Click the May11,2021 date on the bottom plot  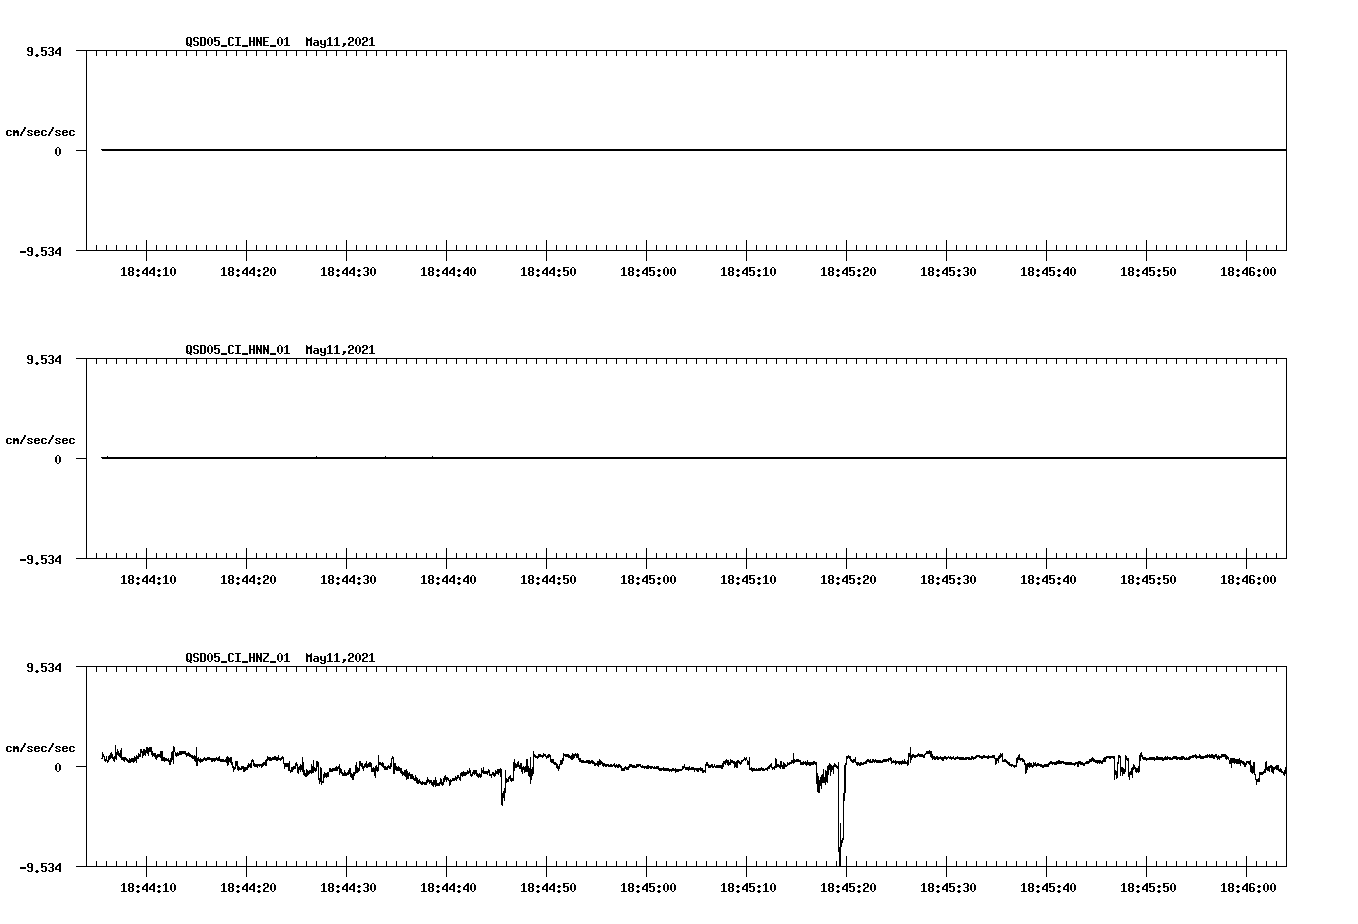tap(340, 658)
